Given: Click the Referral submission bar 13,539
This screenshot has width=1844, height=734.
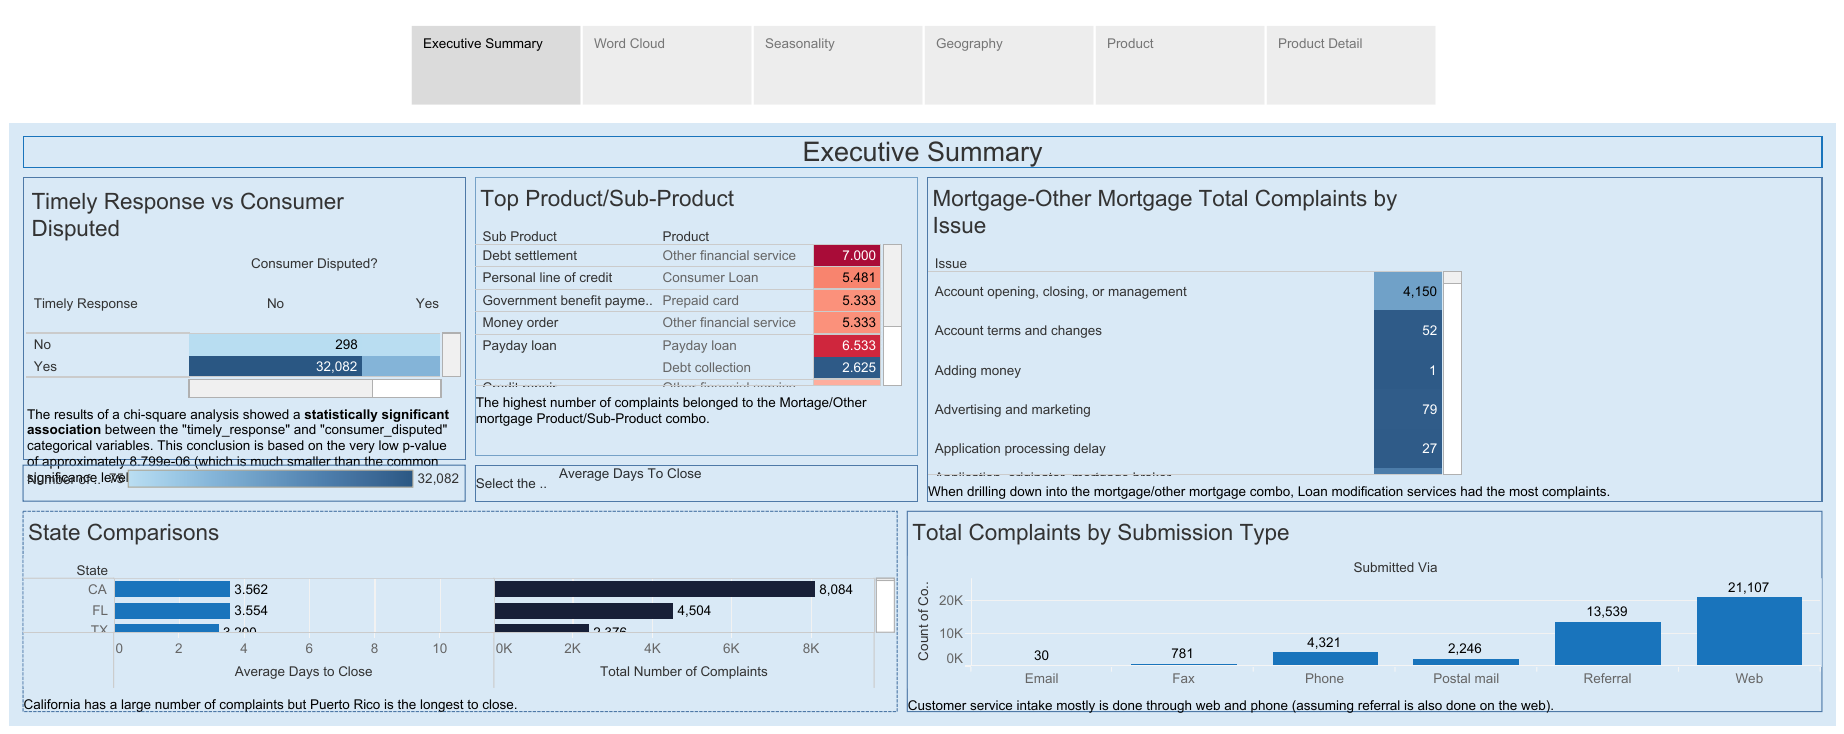Looking at the screenshot, I should 1607,643.
